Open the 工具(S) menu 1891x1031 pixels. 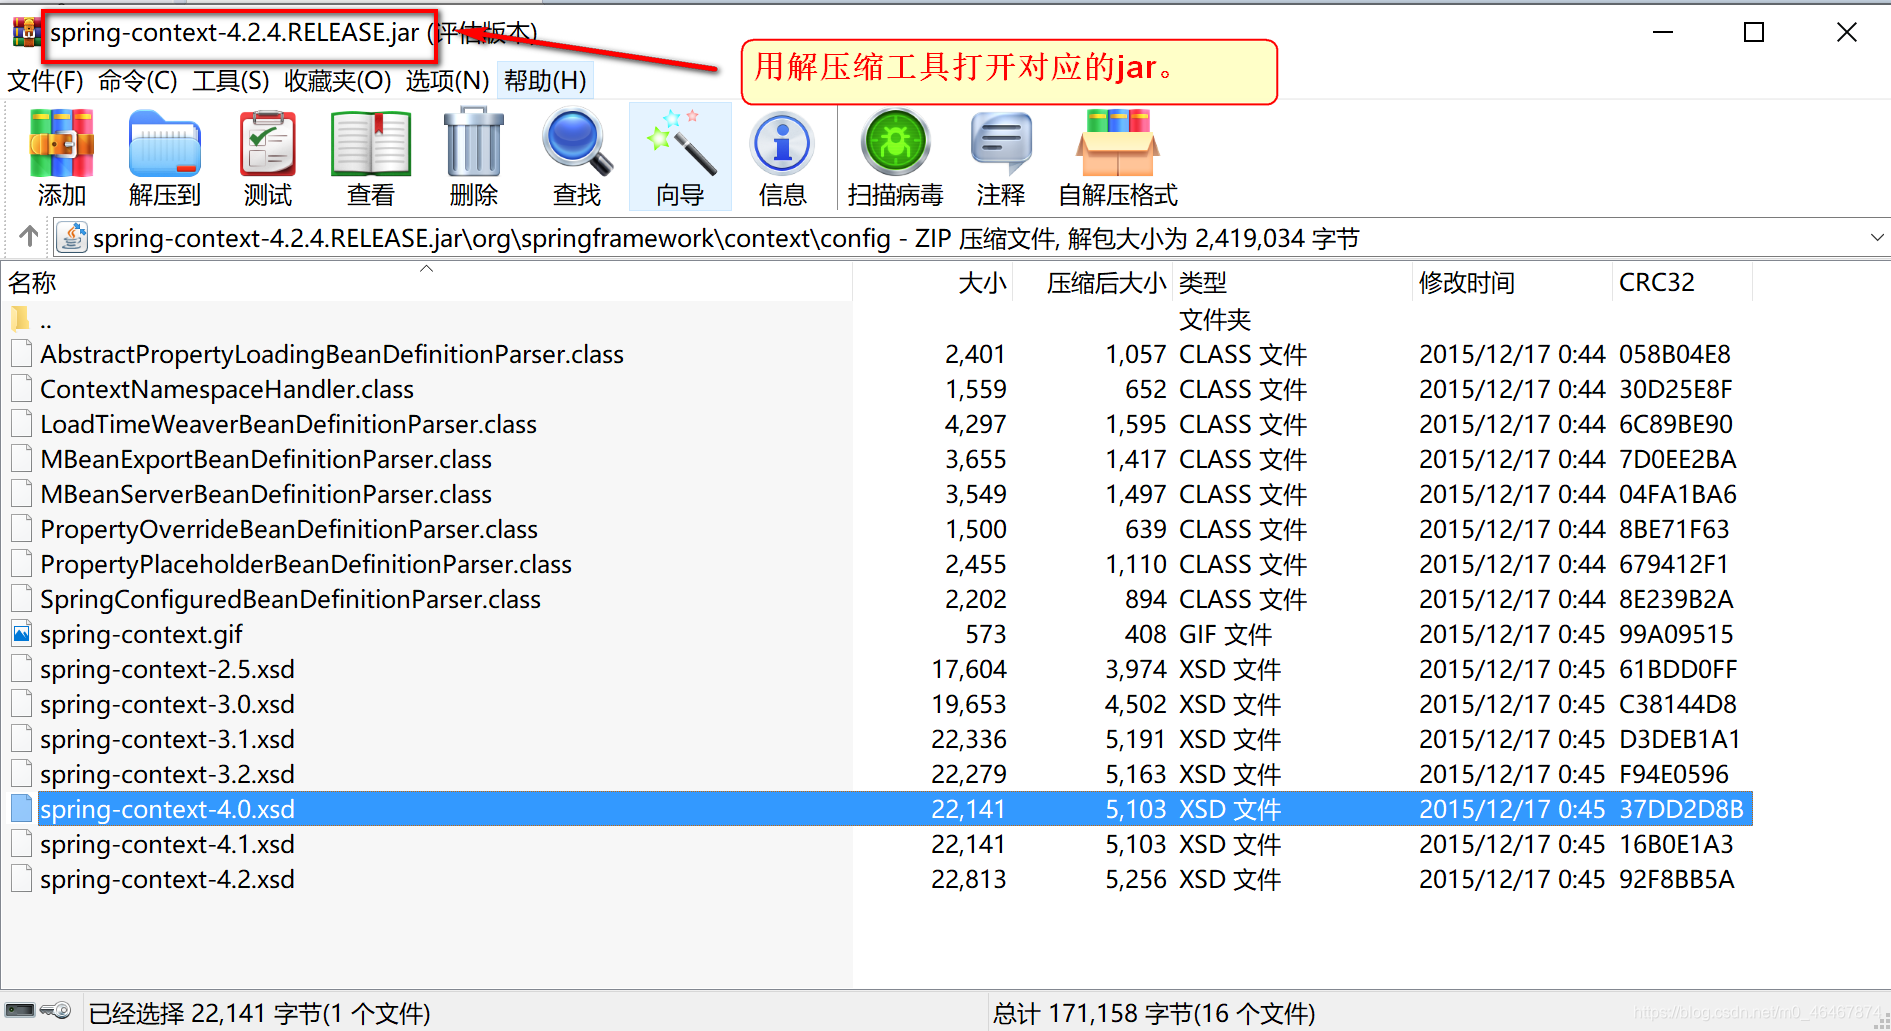[231, 81]
